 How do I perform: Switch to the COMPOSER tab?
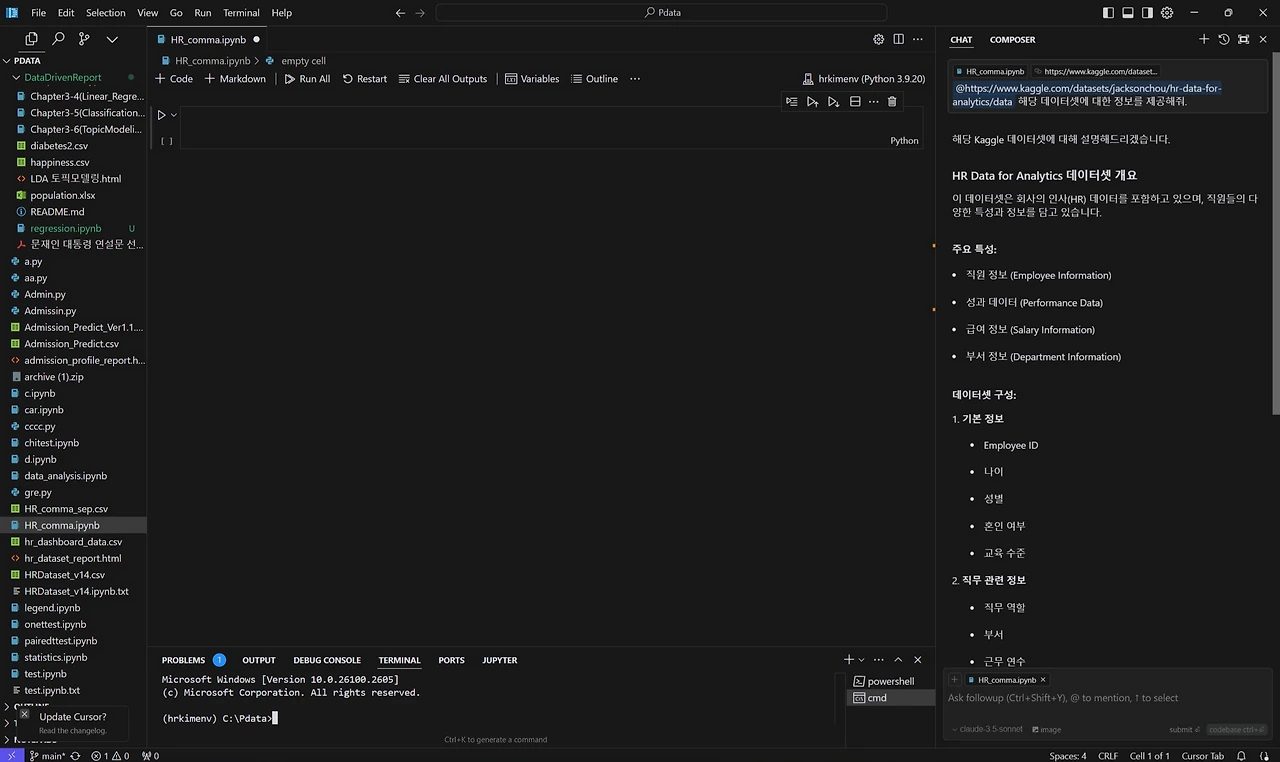(1012, 40)
